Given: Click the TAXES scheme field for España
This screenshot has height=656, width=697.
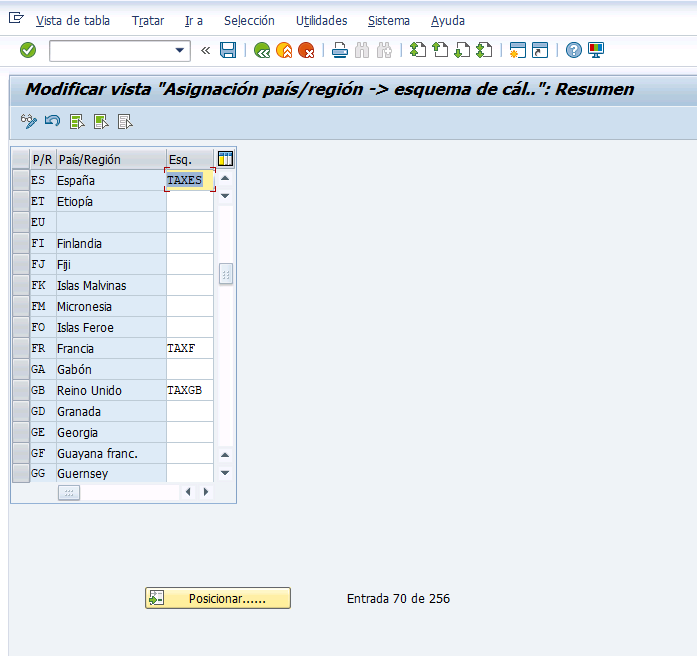Looking at the screenshot, I should [190, 180].
